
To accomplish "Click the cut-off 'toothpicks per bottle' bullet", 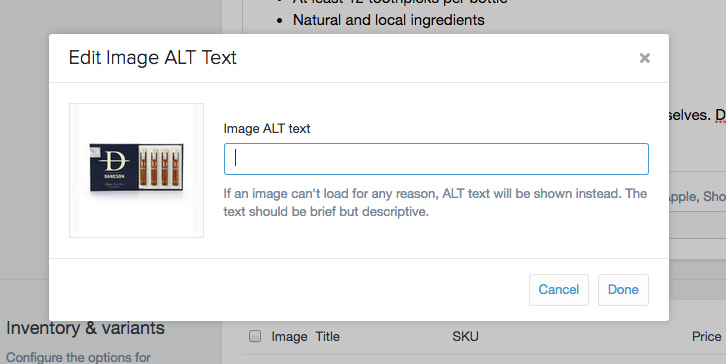I will (400, 2).
